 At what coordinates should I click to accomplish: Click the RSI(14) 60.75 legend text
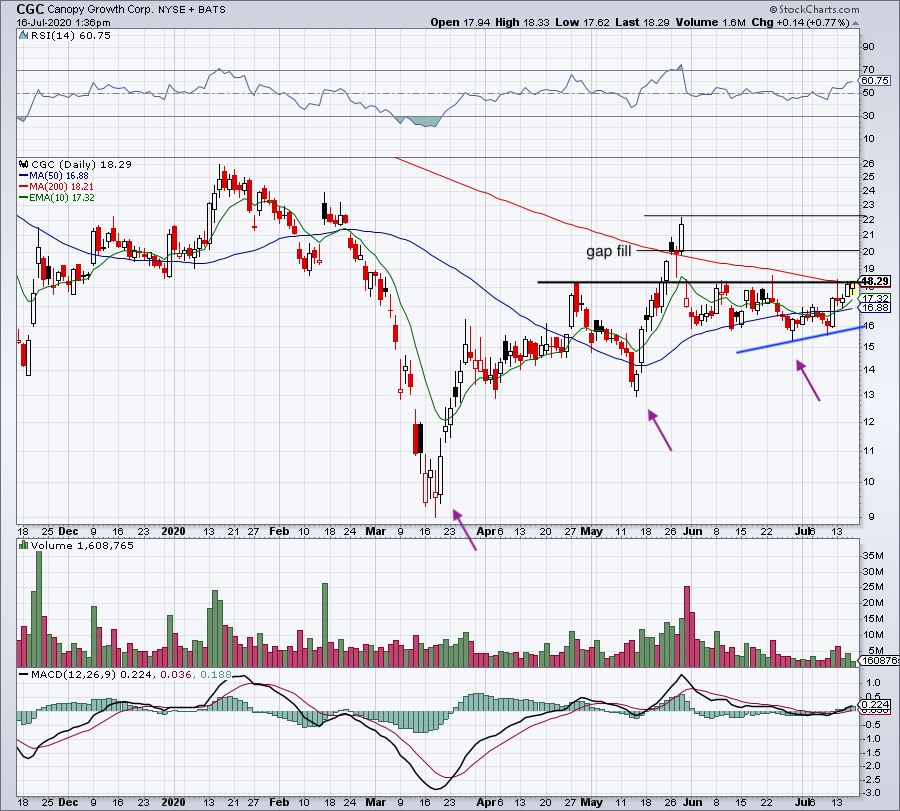pos(71,36)
